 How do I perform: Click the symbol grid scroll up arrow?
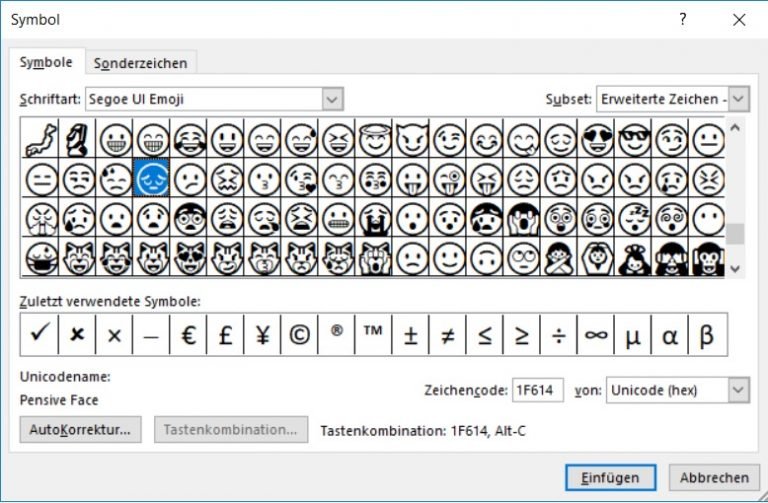[735, 128]
